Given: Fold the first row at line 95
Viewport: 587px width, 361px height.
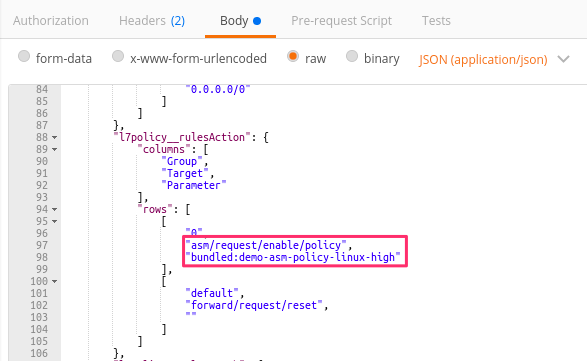Looking at the screenshot, I should [x=55, y=222].
